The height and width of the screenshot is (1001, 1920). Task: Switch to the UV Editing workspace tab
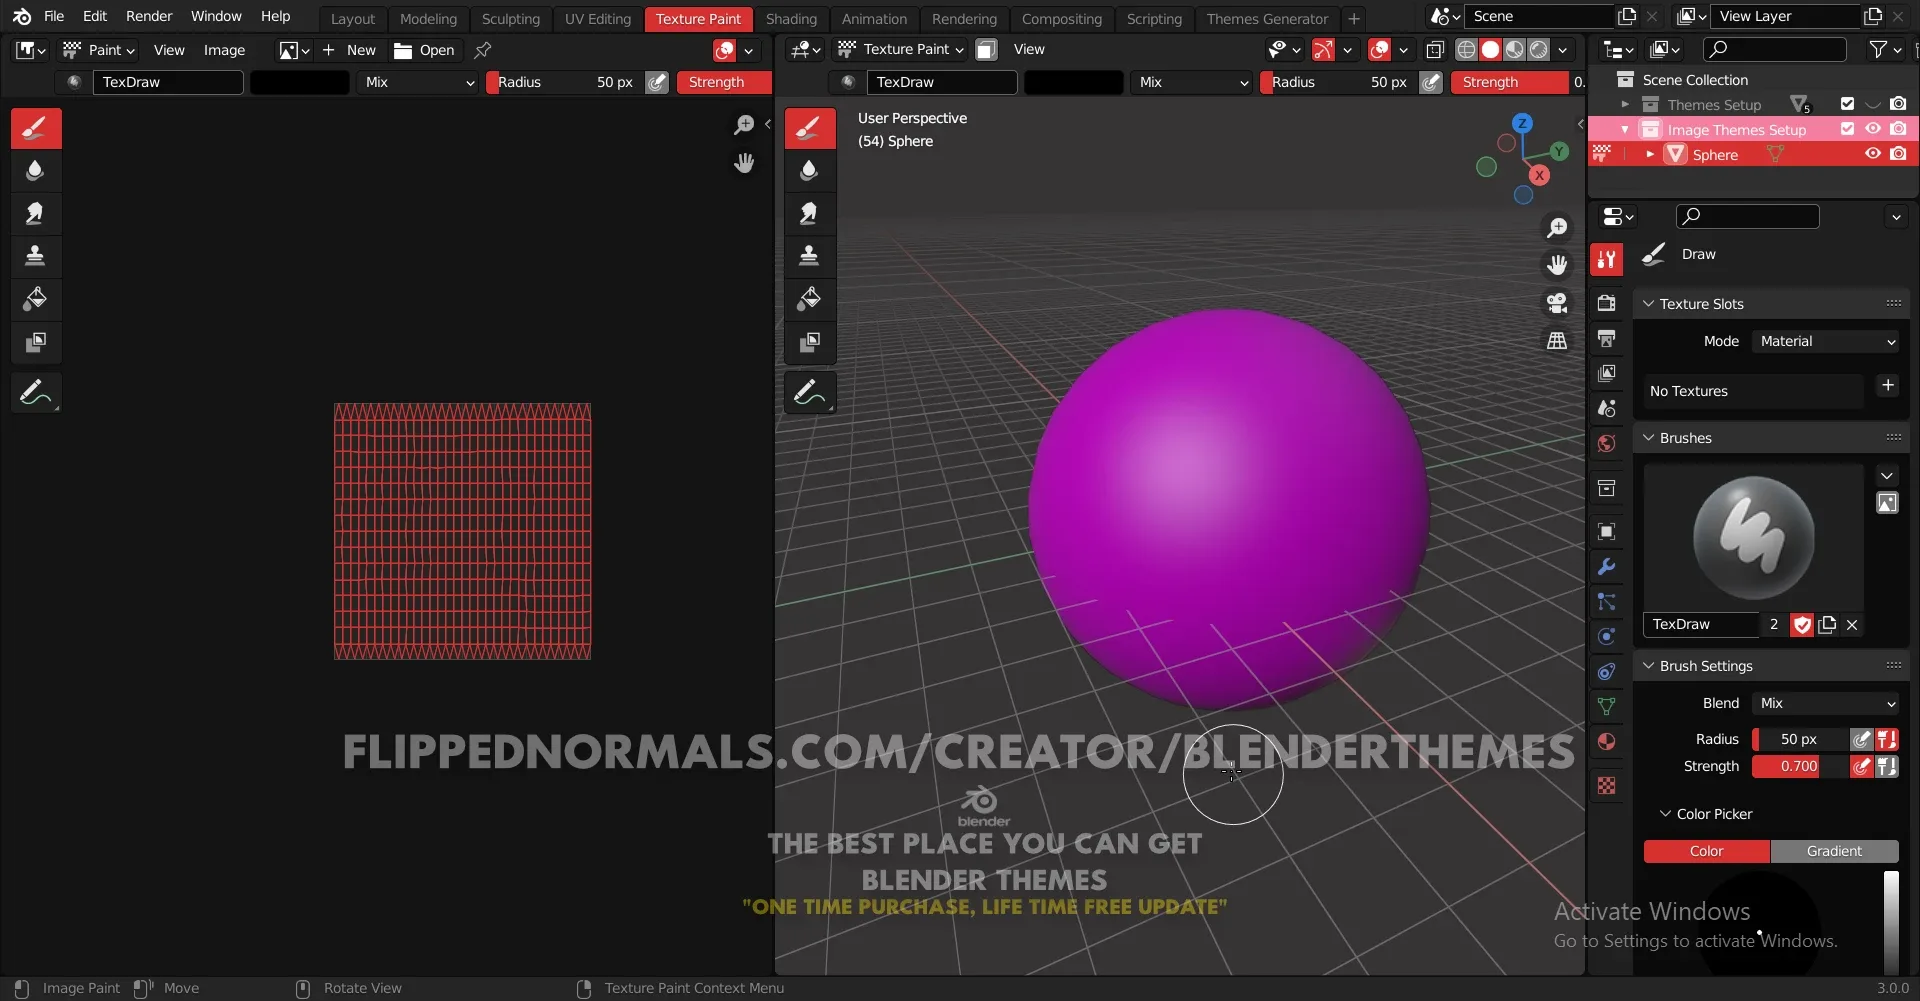(x=597, y=19)
